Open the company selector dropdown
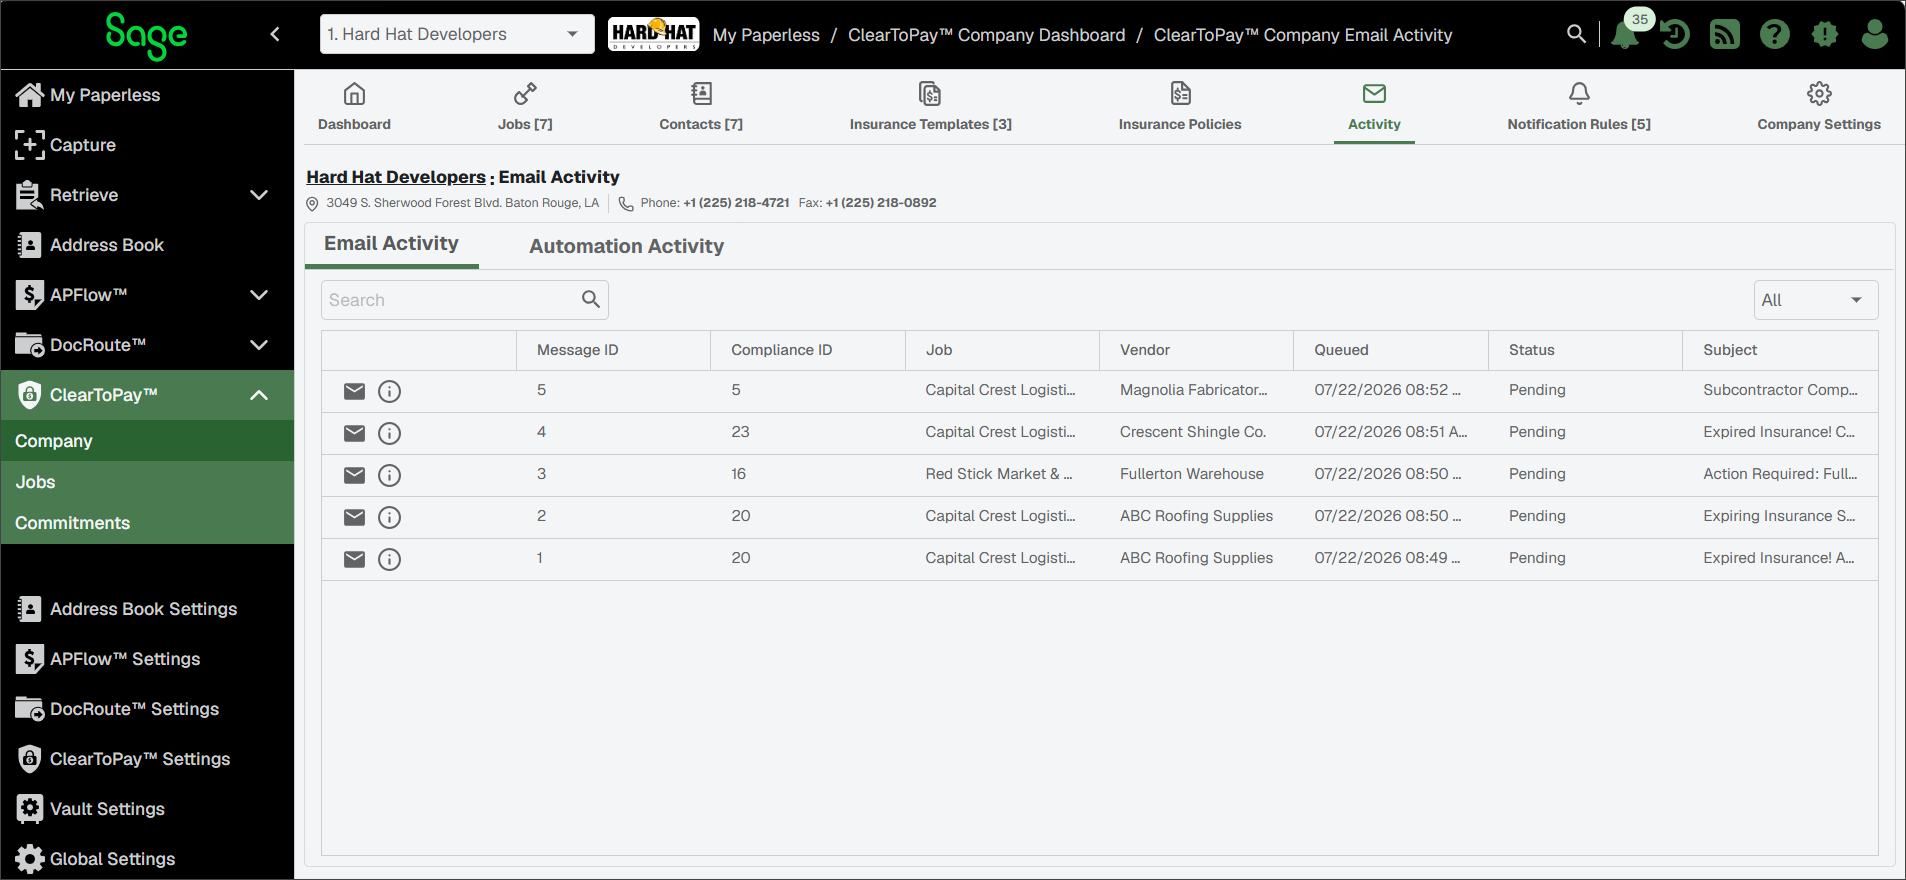The width and height of the screenshot is (1906, 880). [457, 34]
